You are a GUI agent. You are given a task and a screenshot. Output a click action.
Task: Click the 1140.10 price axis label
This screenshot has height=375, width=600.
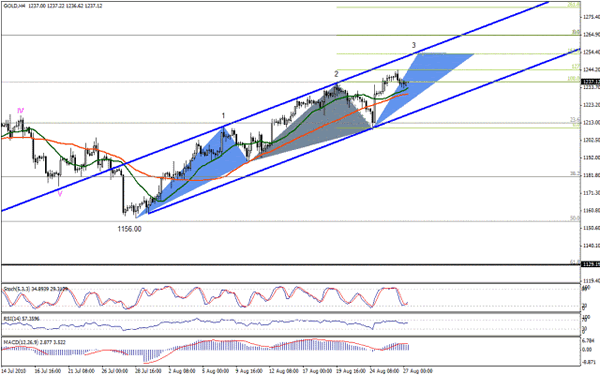592,246
